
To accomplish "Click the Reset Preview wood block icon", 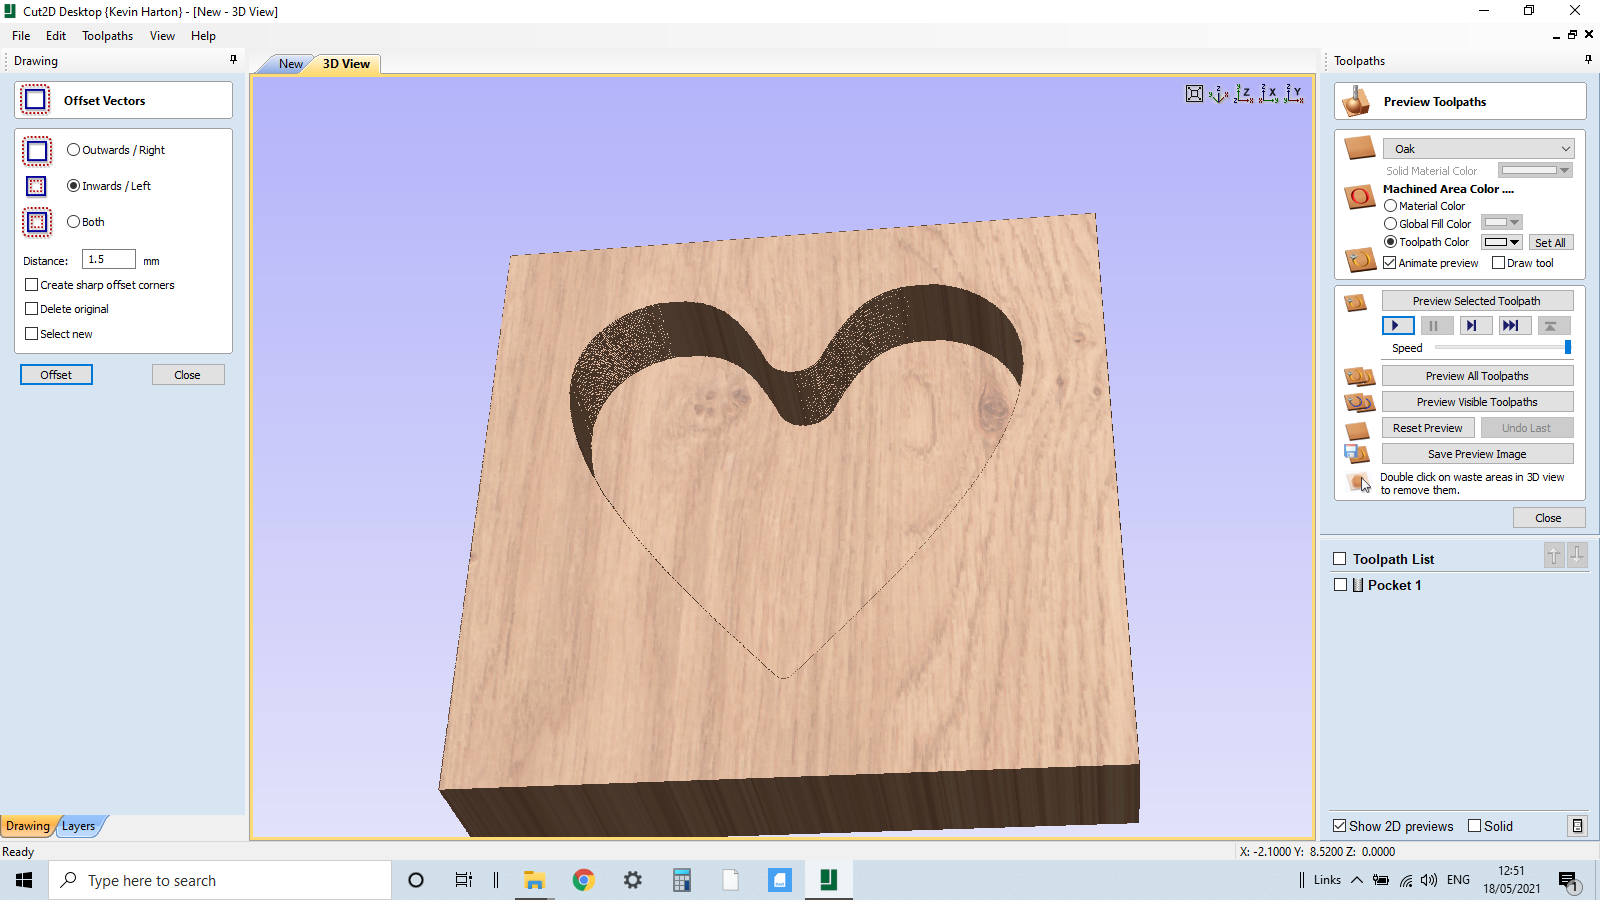I will coord(1357,430).
